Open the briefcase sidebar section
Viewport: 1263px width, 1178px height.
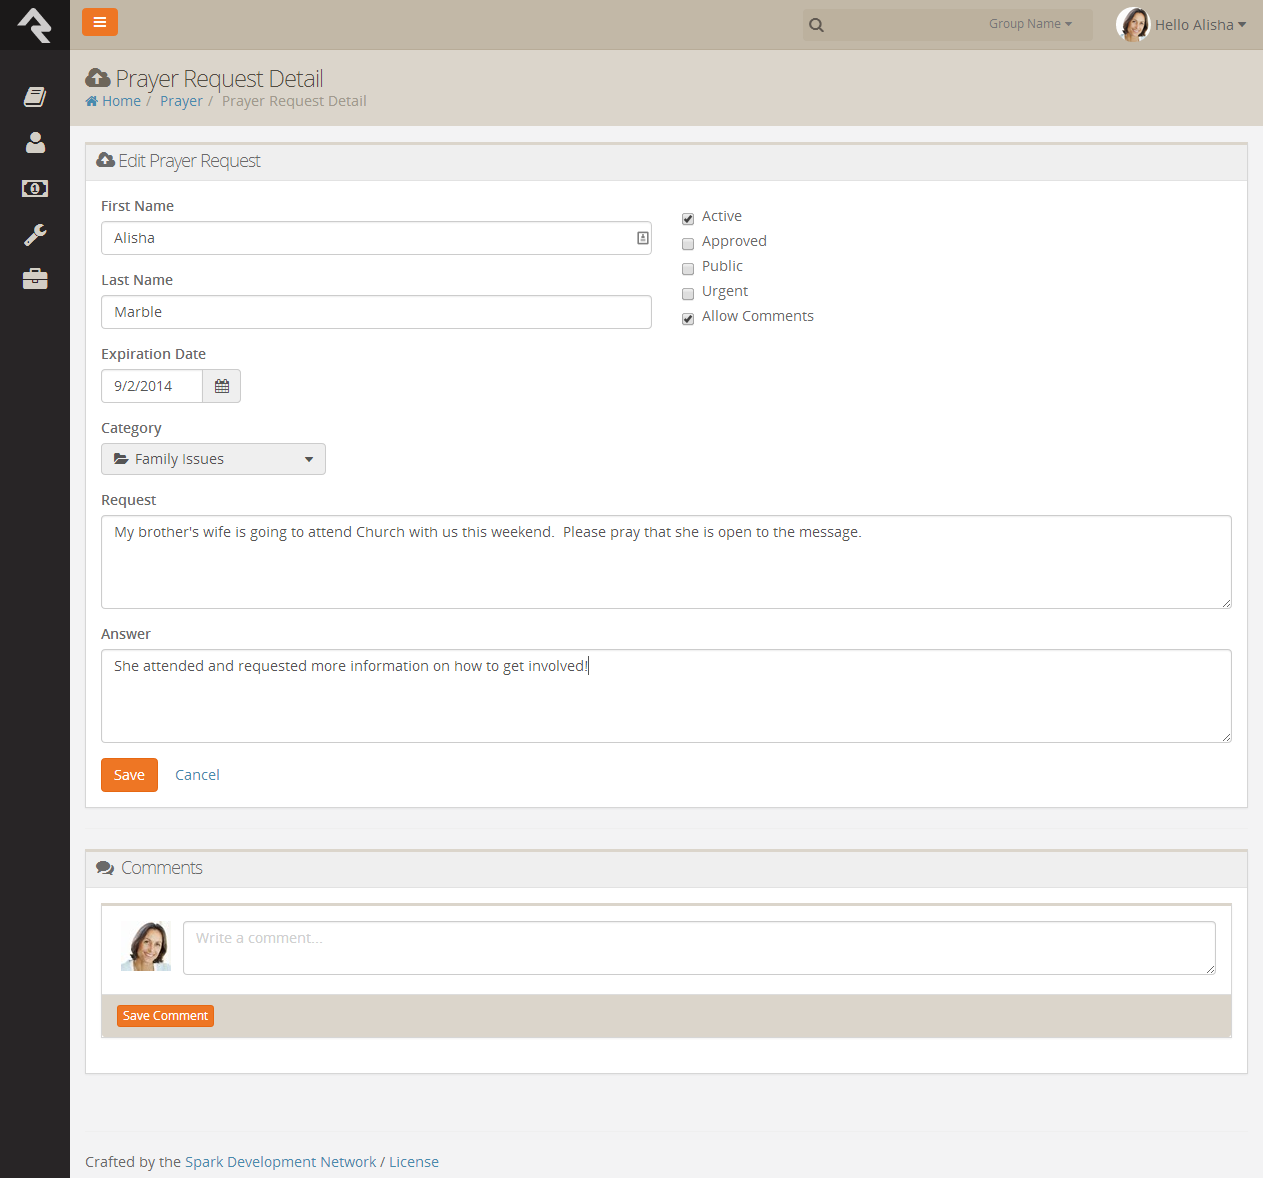pos(35,279)
